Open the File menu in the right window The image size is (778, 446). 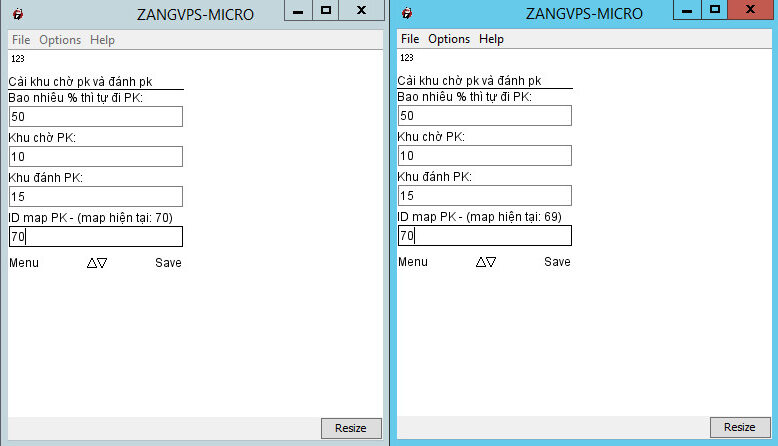pos(410,39)
